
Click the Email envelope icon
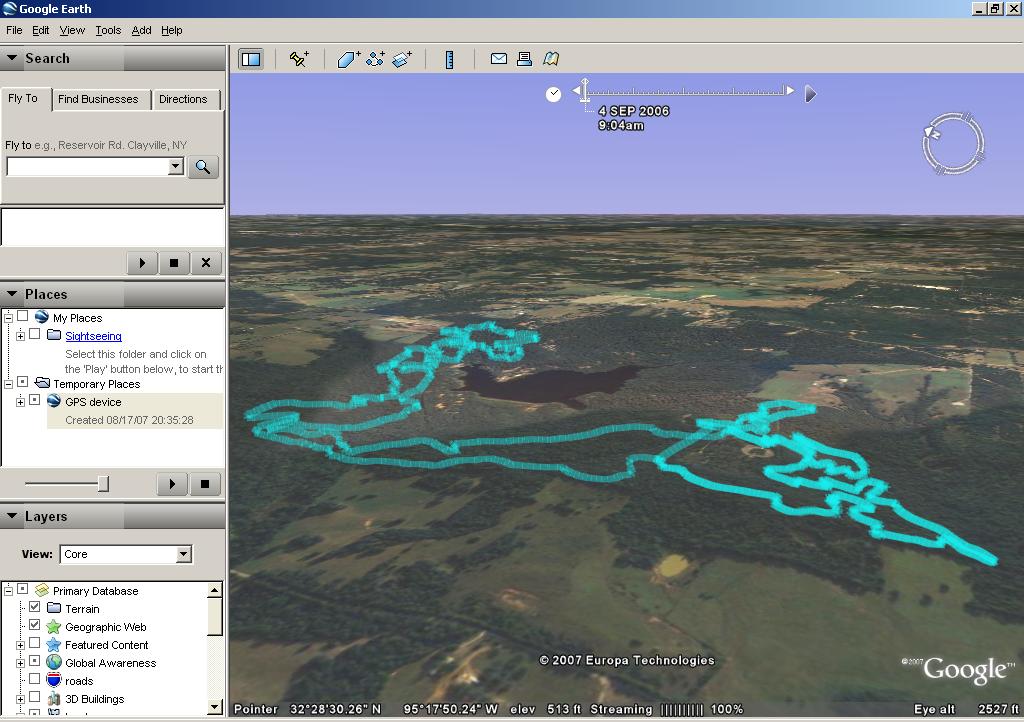tap(498, 60)
